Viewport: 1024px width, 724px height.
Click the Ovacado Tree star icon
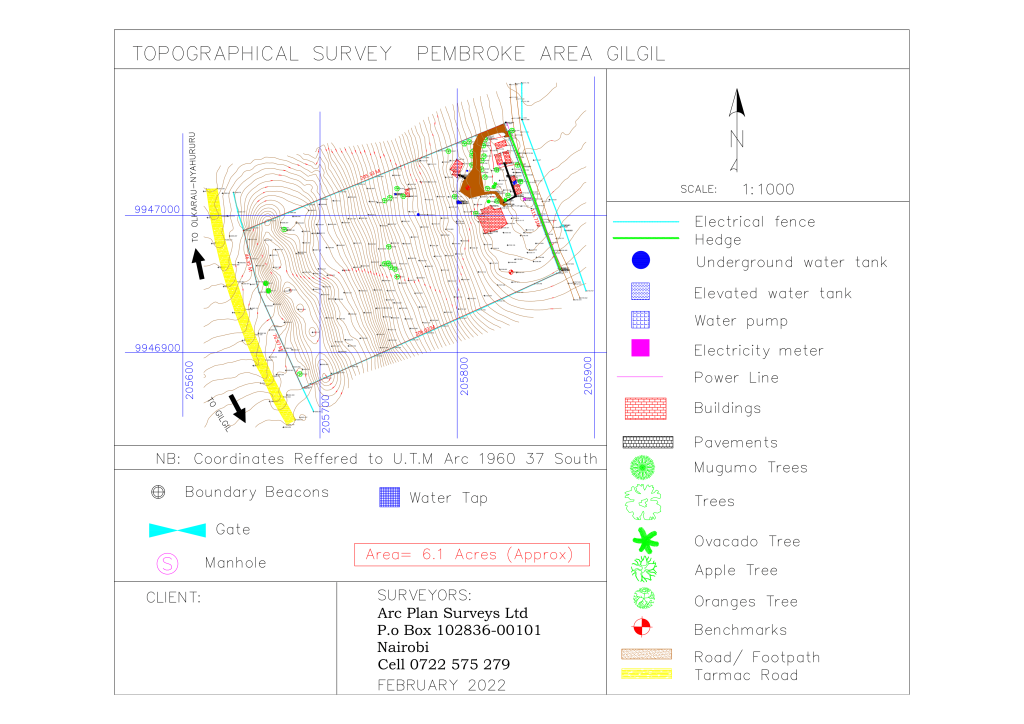pyautogui.click(x=643, y=540)
